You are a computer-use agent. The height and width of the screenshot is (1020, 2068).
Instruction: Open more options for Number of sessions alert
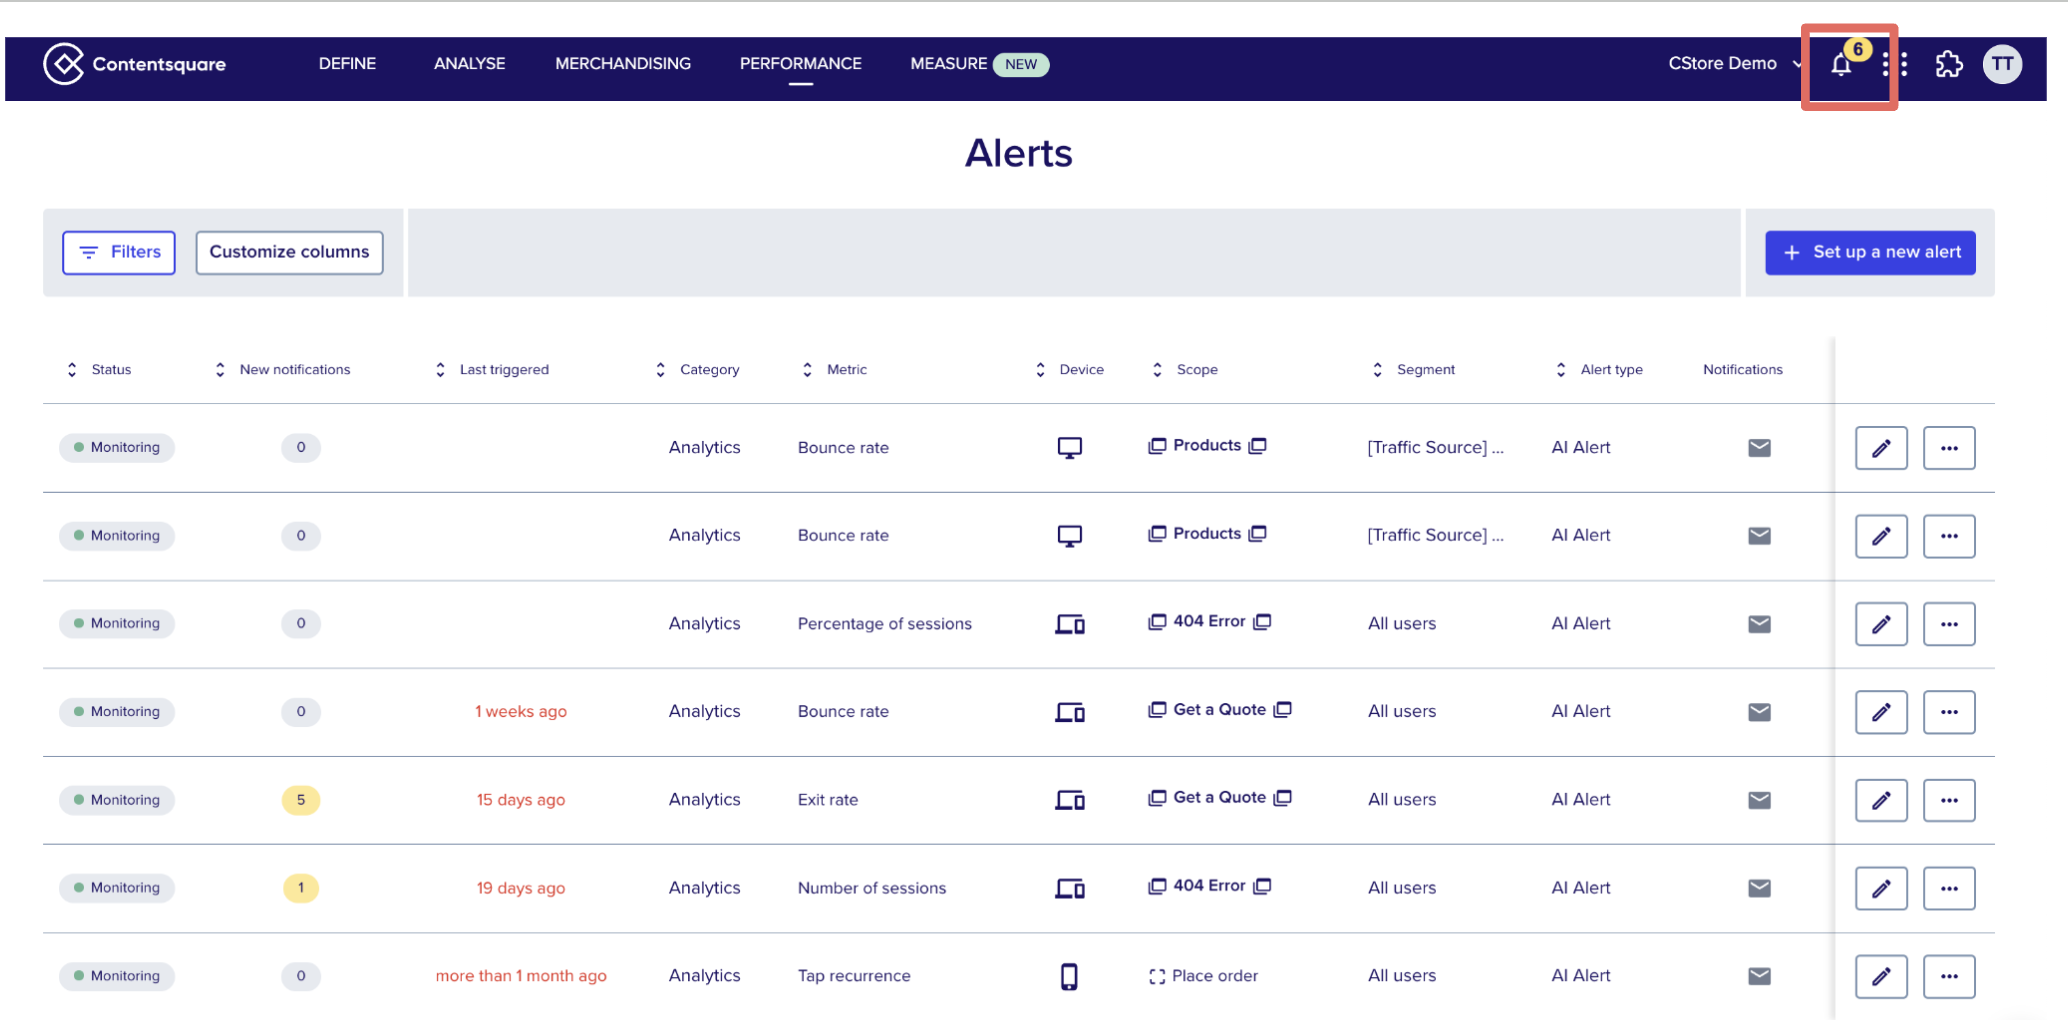[1949, 888]
